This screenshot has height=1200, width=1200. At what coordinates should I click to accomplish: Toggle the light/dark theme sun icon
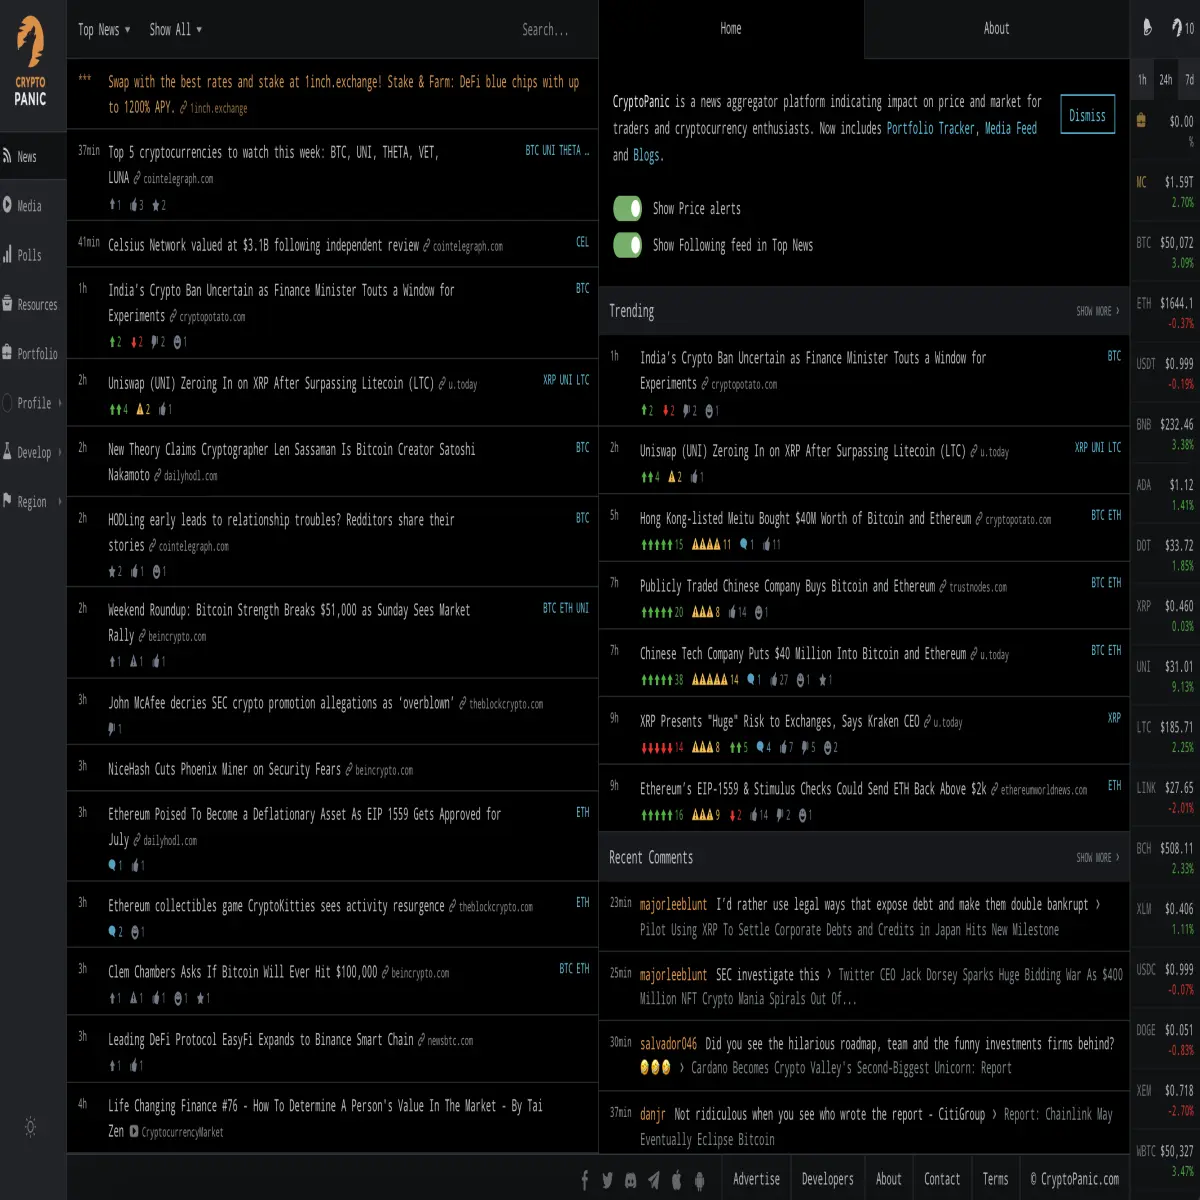click(x=30, y=1127)
